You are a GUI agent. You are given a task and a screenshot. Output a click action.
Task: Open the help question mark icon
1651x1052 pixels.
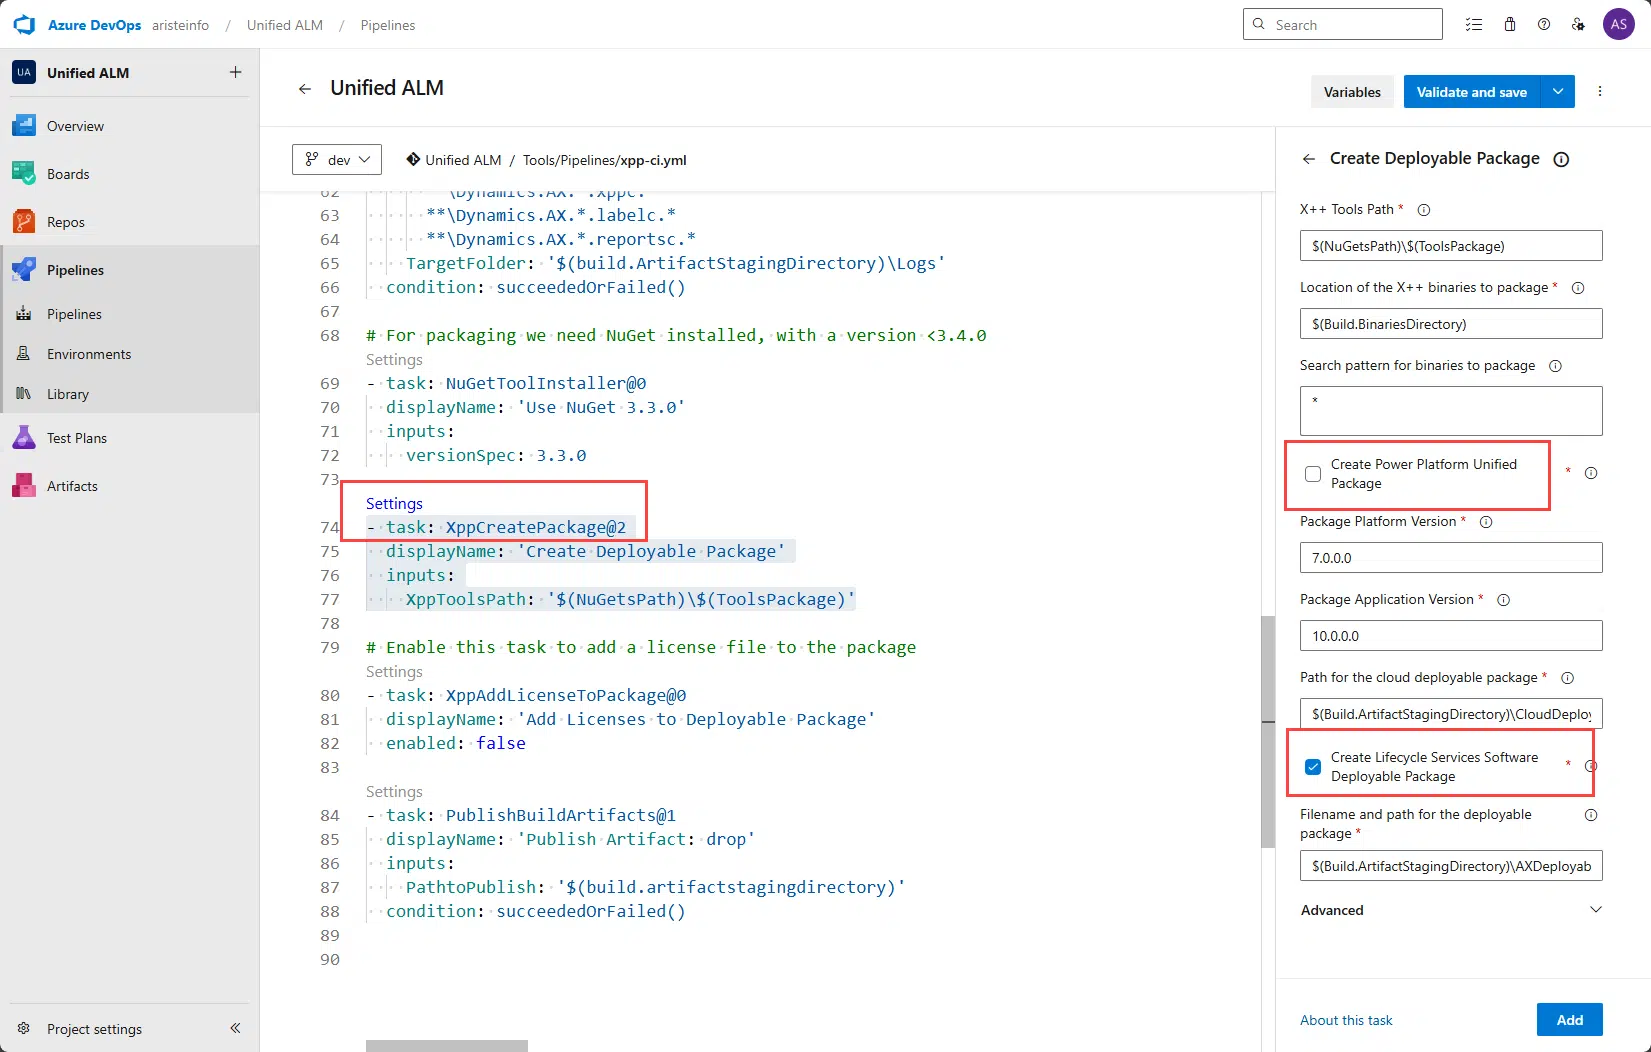(x=1544, y=25)
